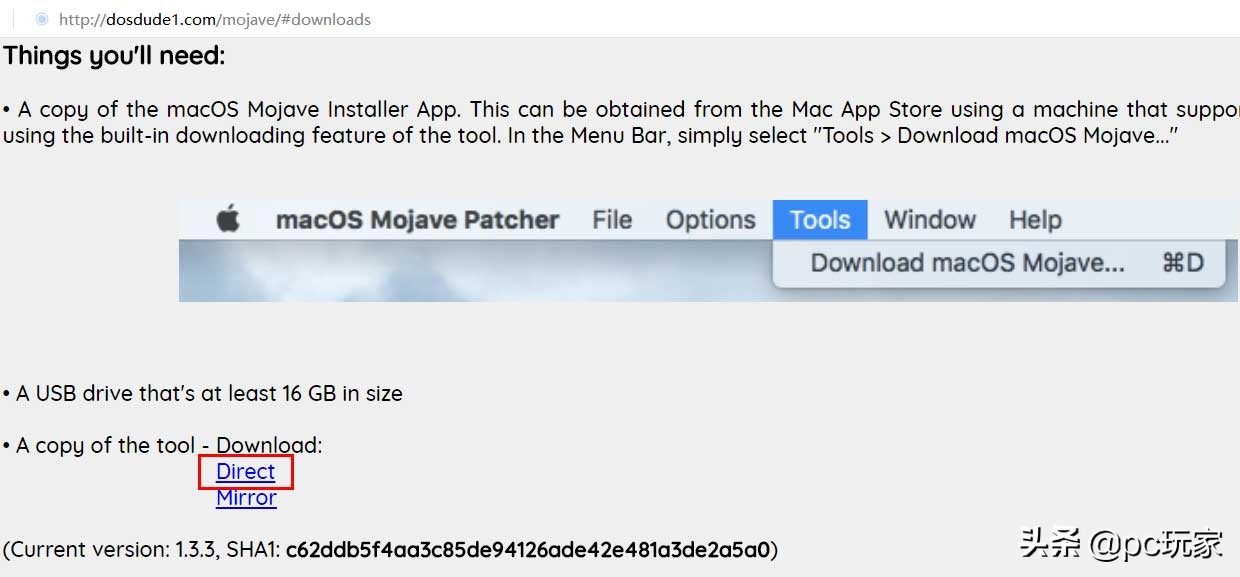
Task: Click the Mirror download link
Action: [245, 497]
